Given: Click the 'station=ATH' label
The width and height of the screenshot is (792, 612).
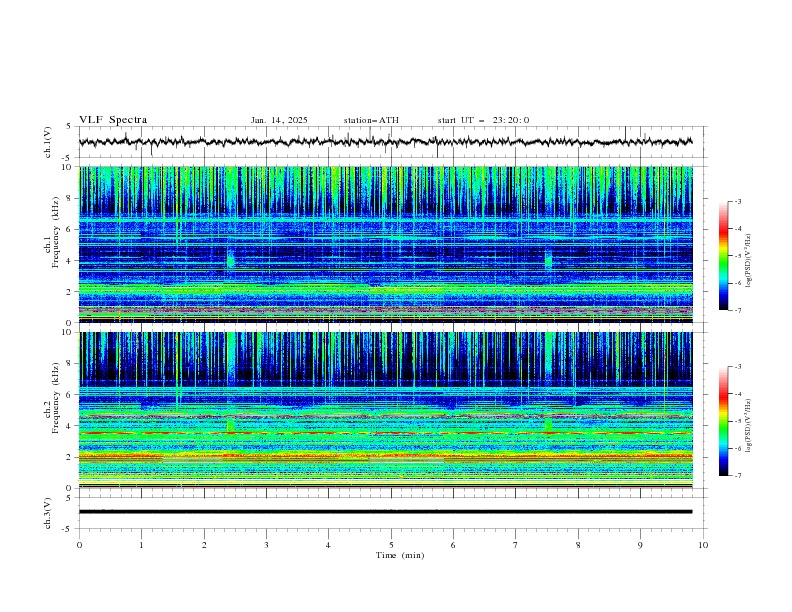Looking at the screenshot, I should tap(371, 120).
